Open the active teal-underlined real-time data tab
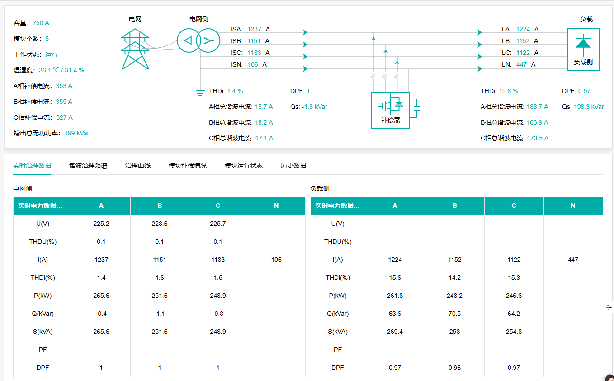 pos(32,166)
